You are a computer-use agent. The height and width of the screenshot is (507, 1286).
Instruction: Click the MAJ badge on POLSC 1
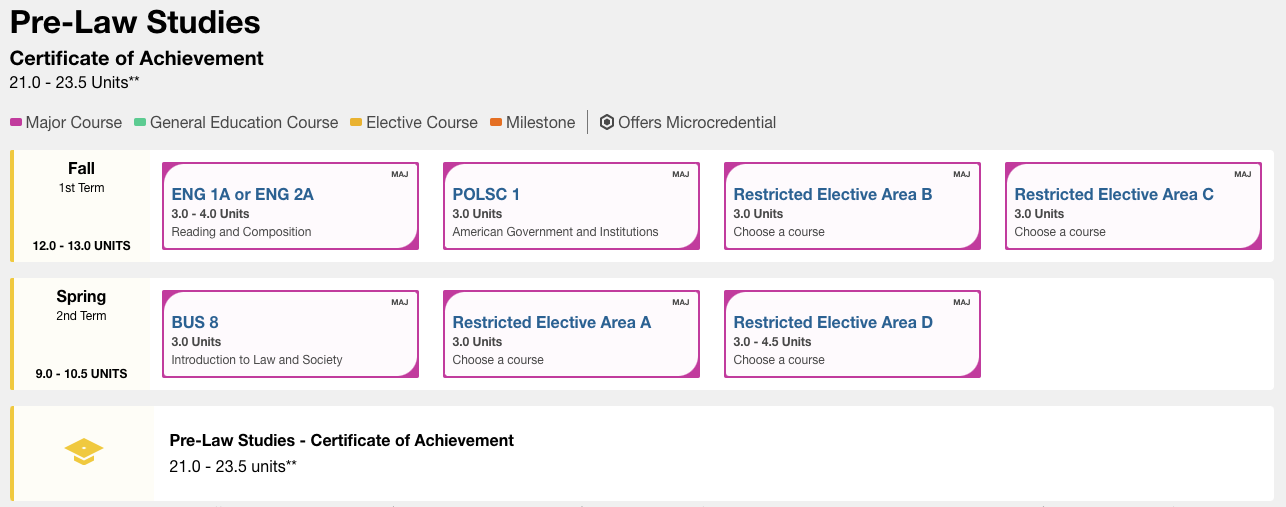tap(680, 174)
